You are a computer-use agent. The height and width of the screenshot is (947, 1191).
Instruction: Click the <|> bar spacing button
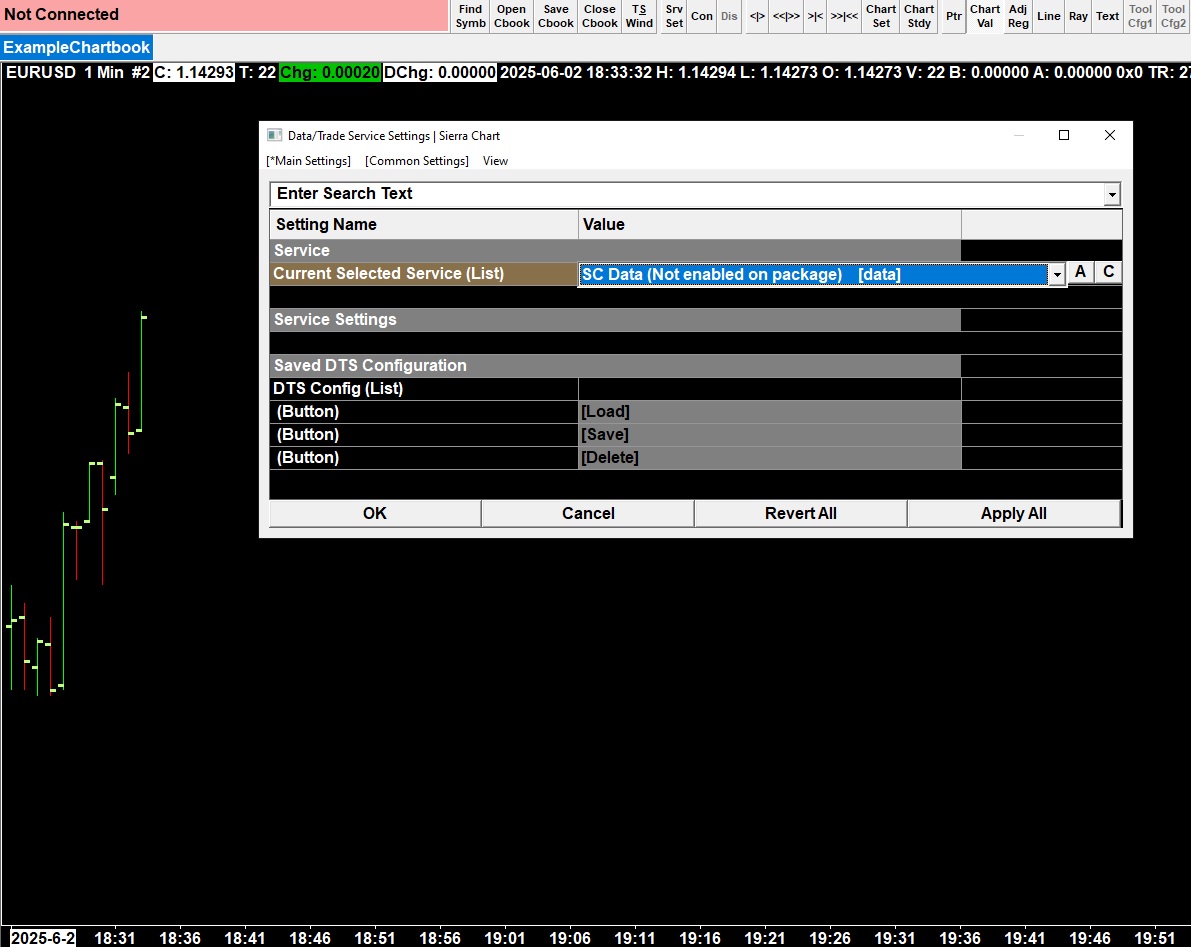click(757, 16)
